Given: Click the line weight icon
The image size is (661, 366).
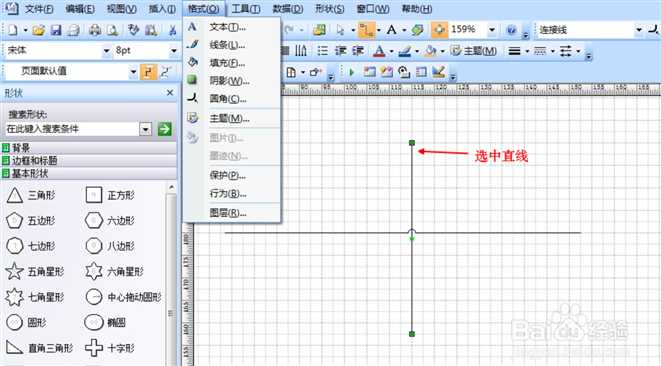Looking at the screenshot, I should 514,51.
